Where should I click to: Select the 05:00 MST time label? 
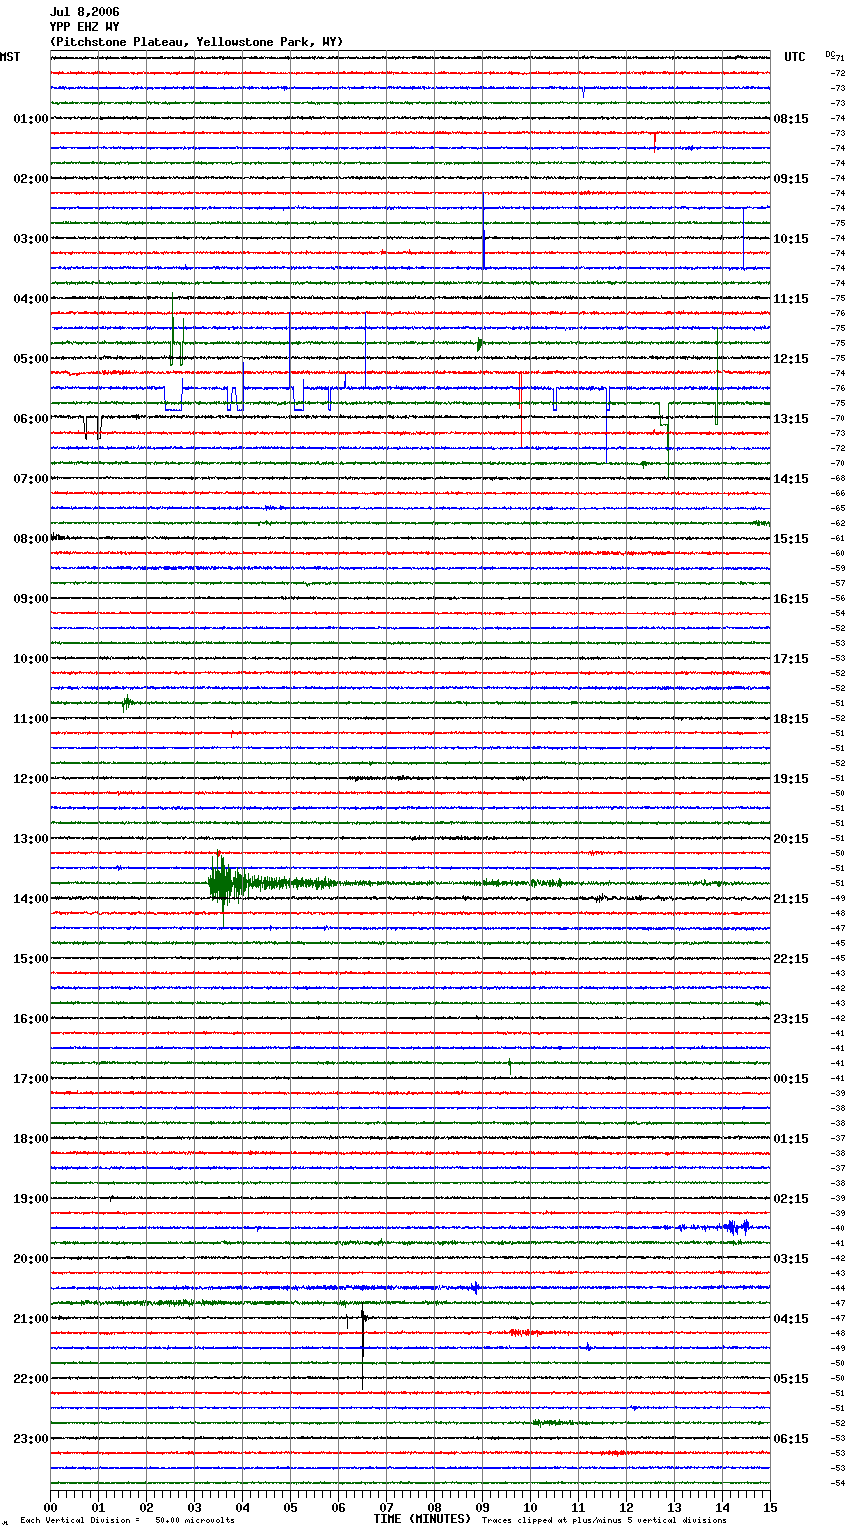(x=31, y=359)
